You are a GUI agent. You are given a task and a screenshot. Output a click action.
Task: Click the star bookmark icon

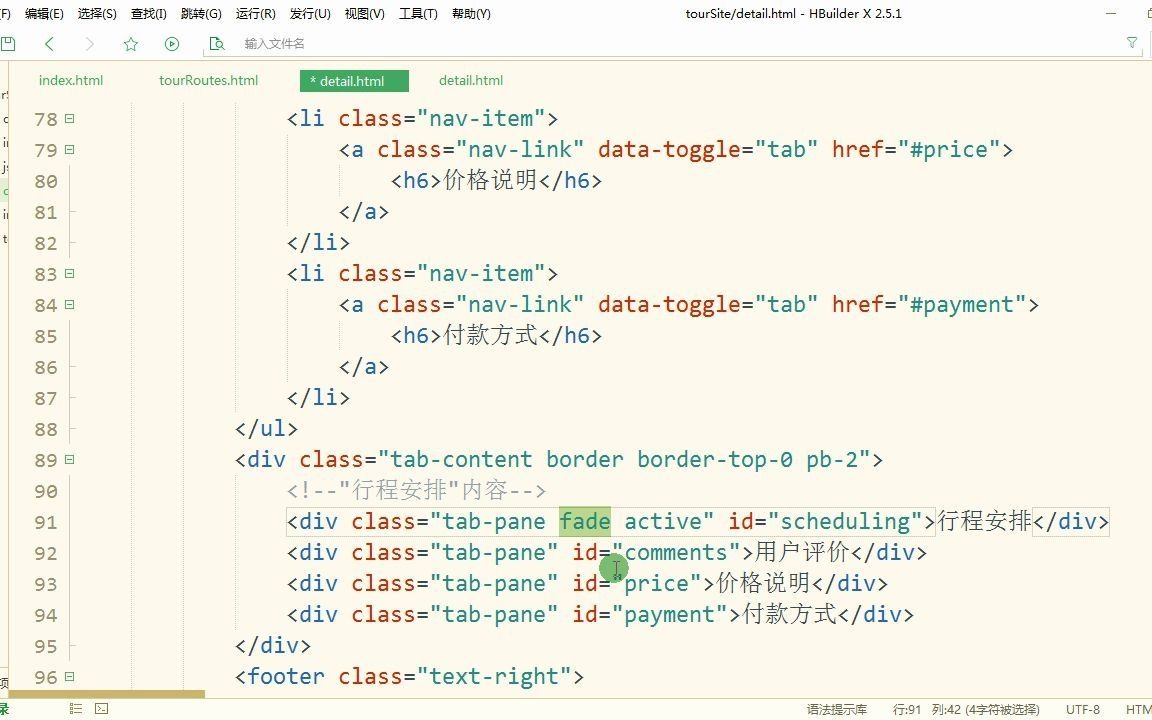[130, 44]
